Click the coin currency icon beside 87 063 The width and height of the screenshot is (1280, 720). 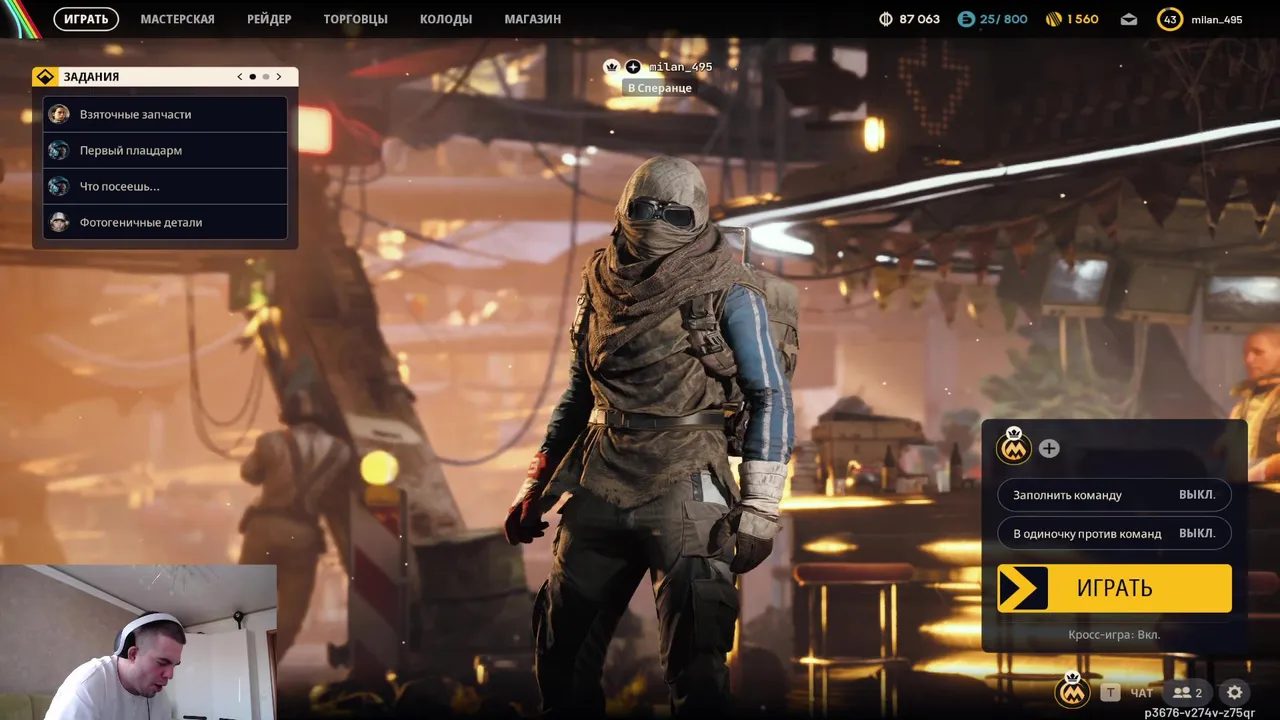pos(885,19)
